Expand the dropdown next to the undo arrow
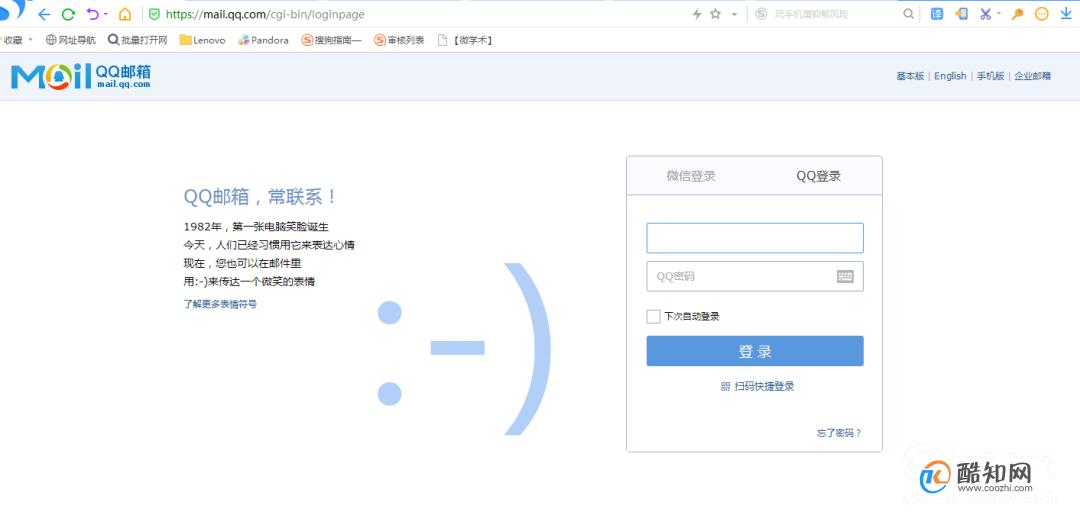 pos(106,14)
